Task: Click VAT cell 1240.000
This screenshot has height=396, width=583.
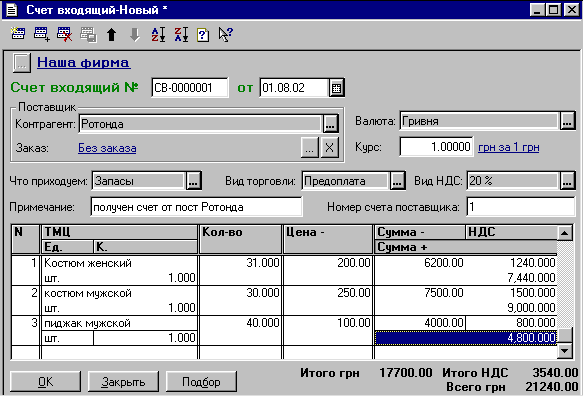Action: (511, 263)
